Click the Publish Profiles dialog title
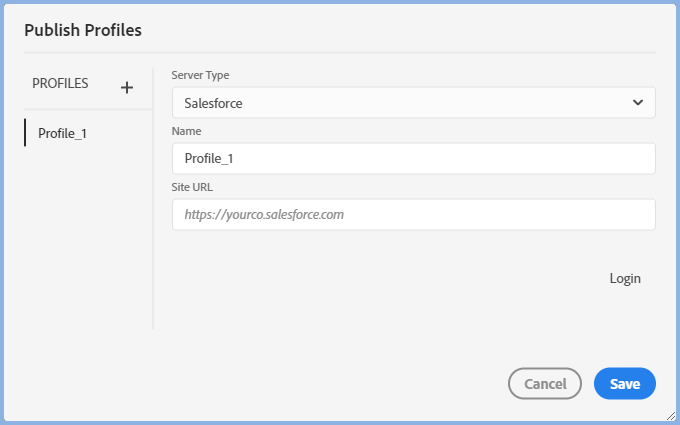 (83, 30)
